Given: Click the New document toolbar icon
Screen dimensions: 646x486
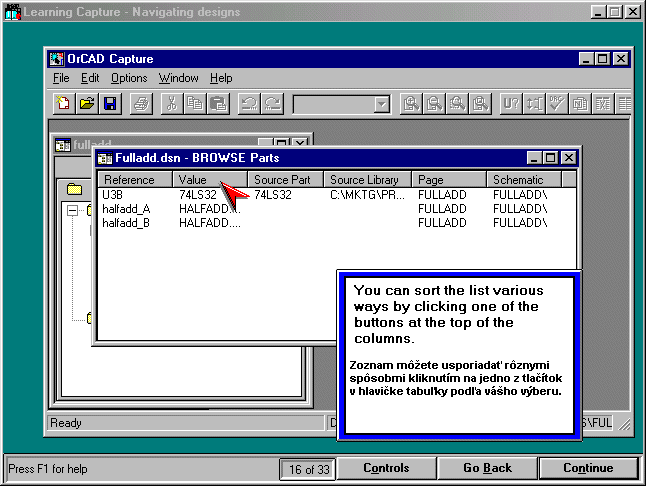Looking at the screenshot, I should pos(63,103).
